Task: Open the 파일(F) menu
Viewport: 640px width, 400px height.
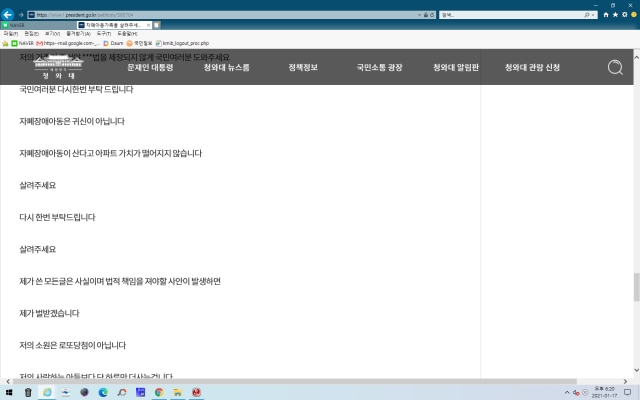Action: pos(11,33)
